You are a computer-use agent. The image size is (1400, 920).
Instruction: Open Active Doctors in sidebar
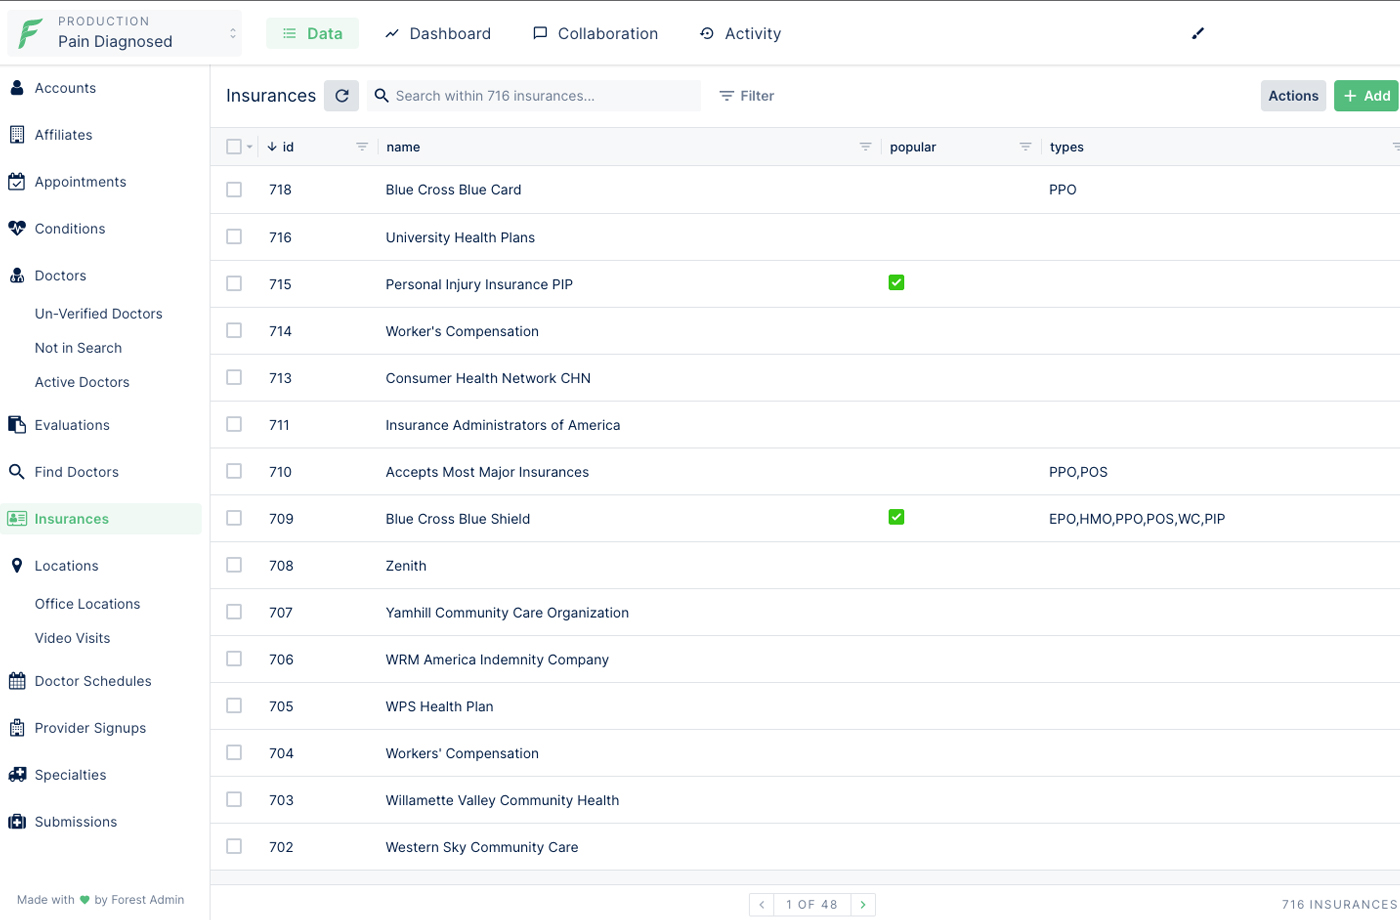[82, 382]
